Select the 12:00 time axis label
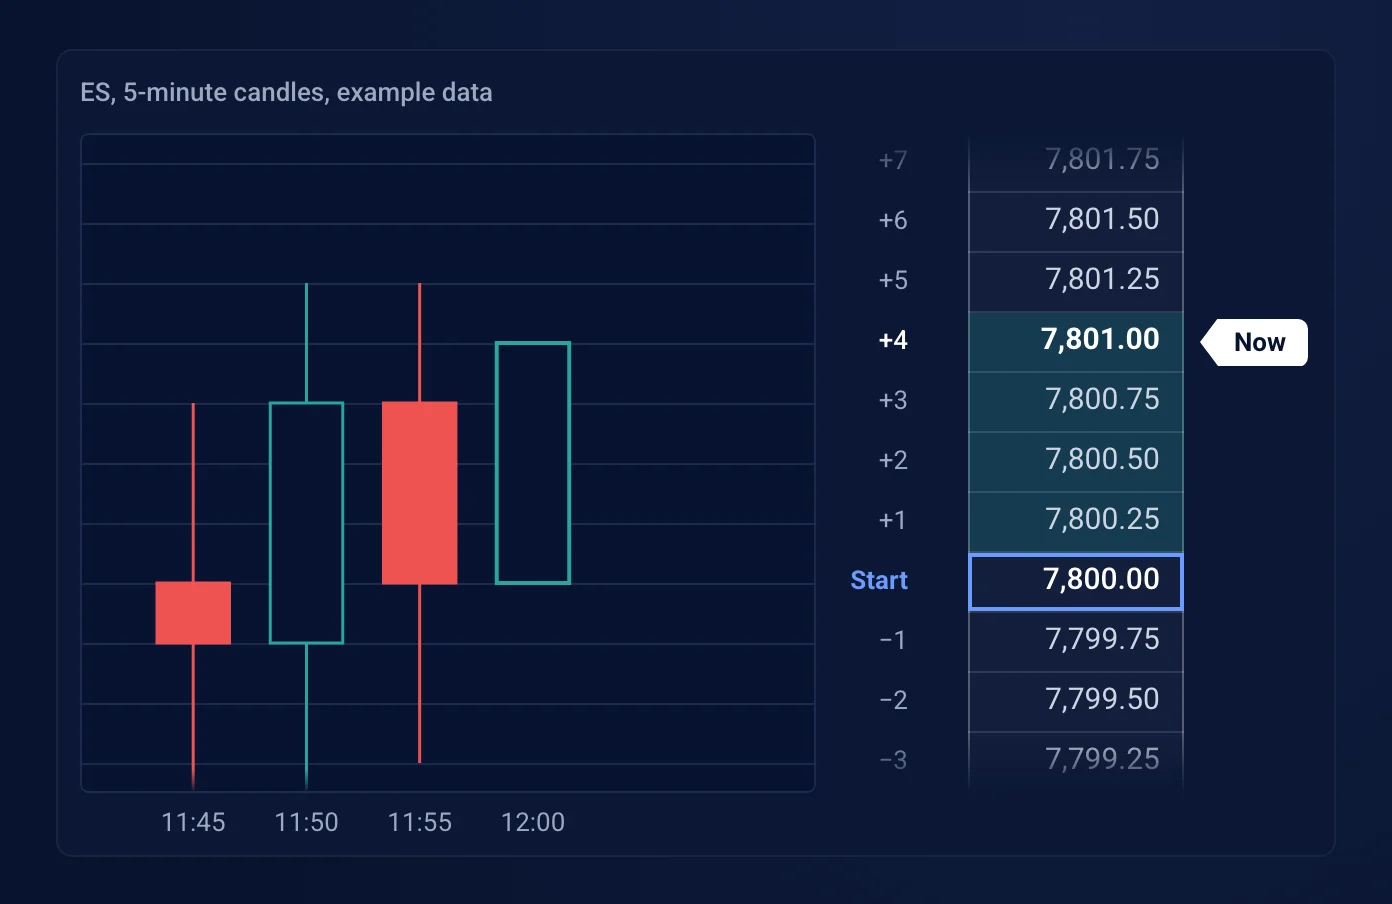 533,822
